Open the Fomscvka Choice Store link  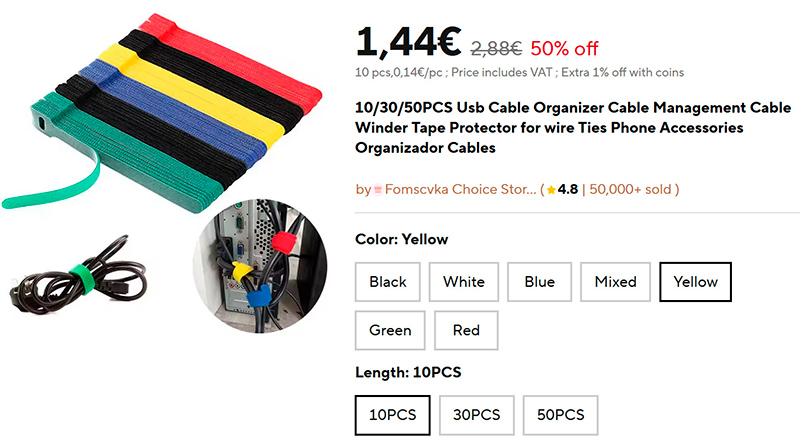pyautogui.click(x=460, y=189)
